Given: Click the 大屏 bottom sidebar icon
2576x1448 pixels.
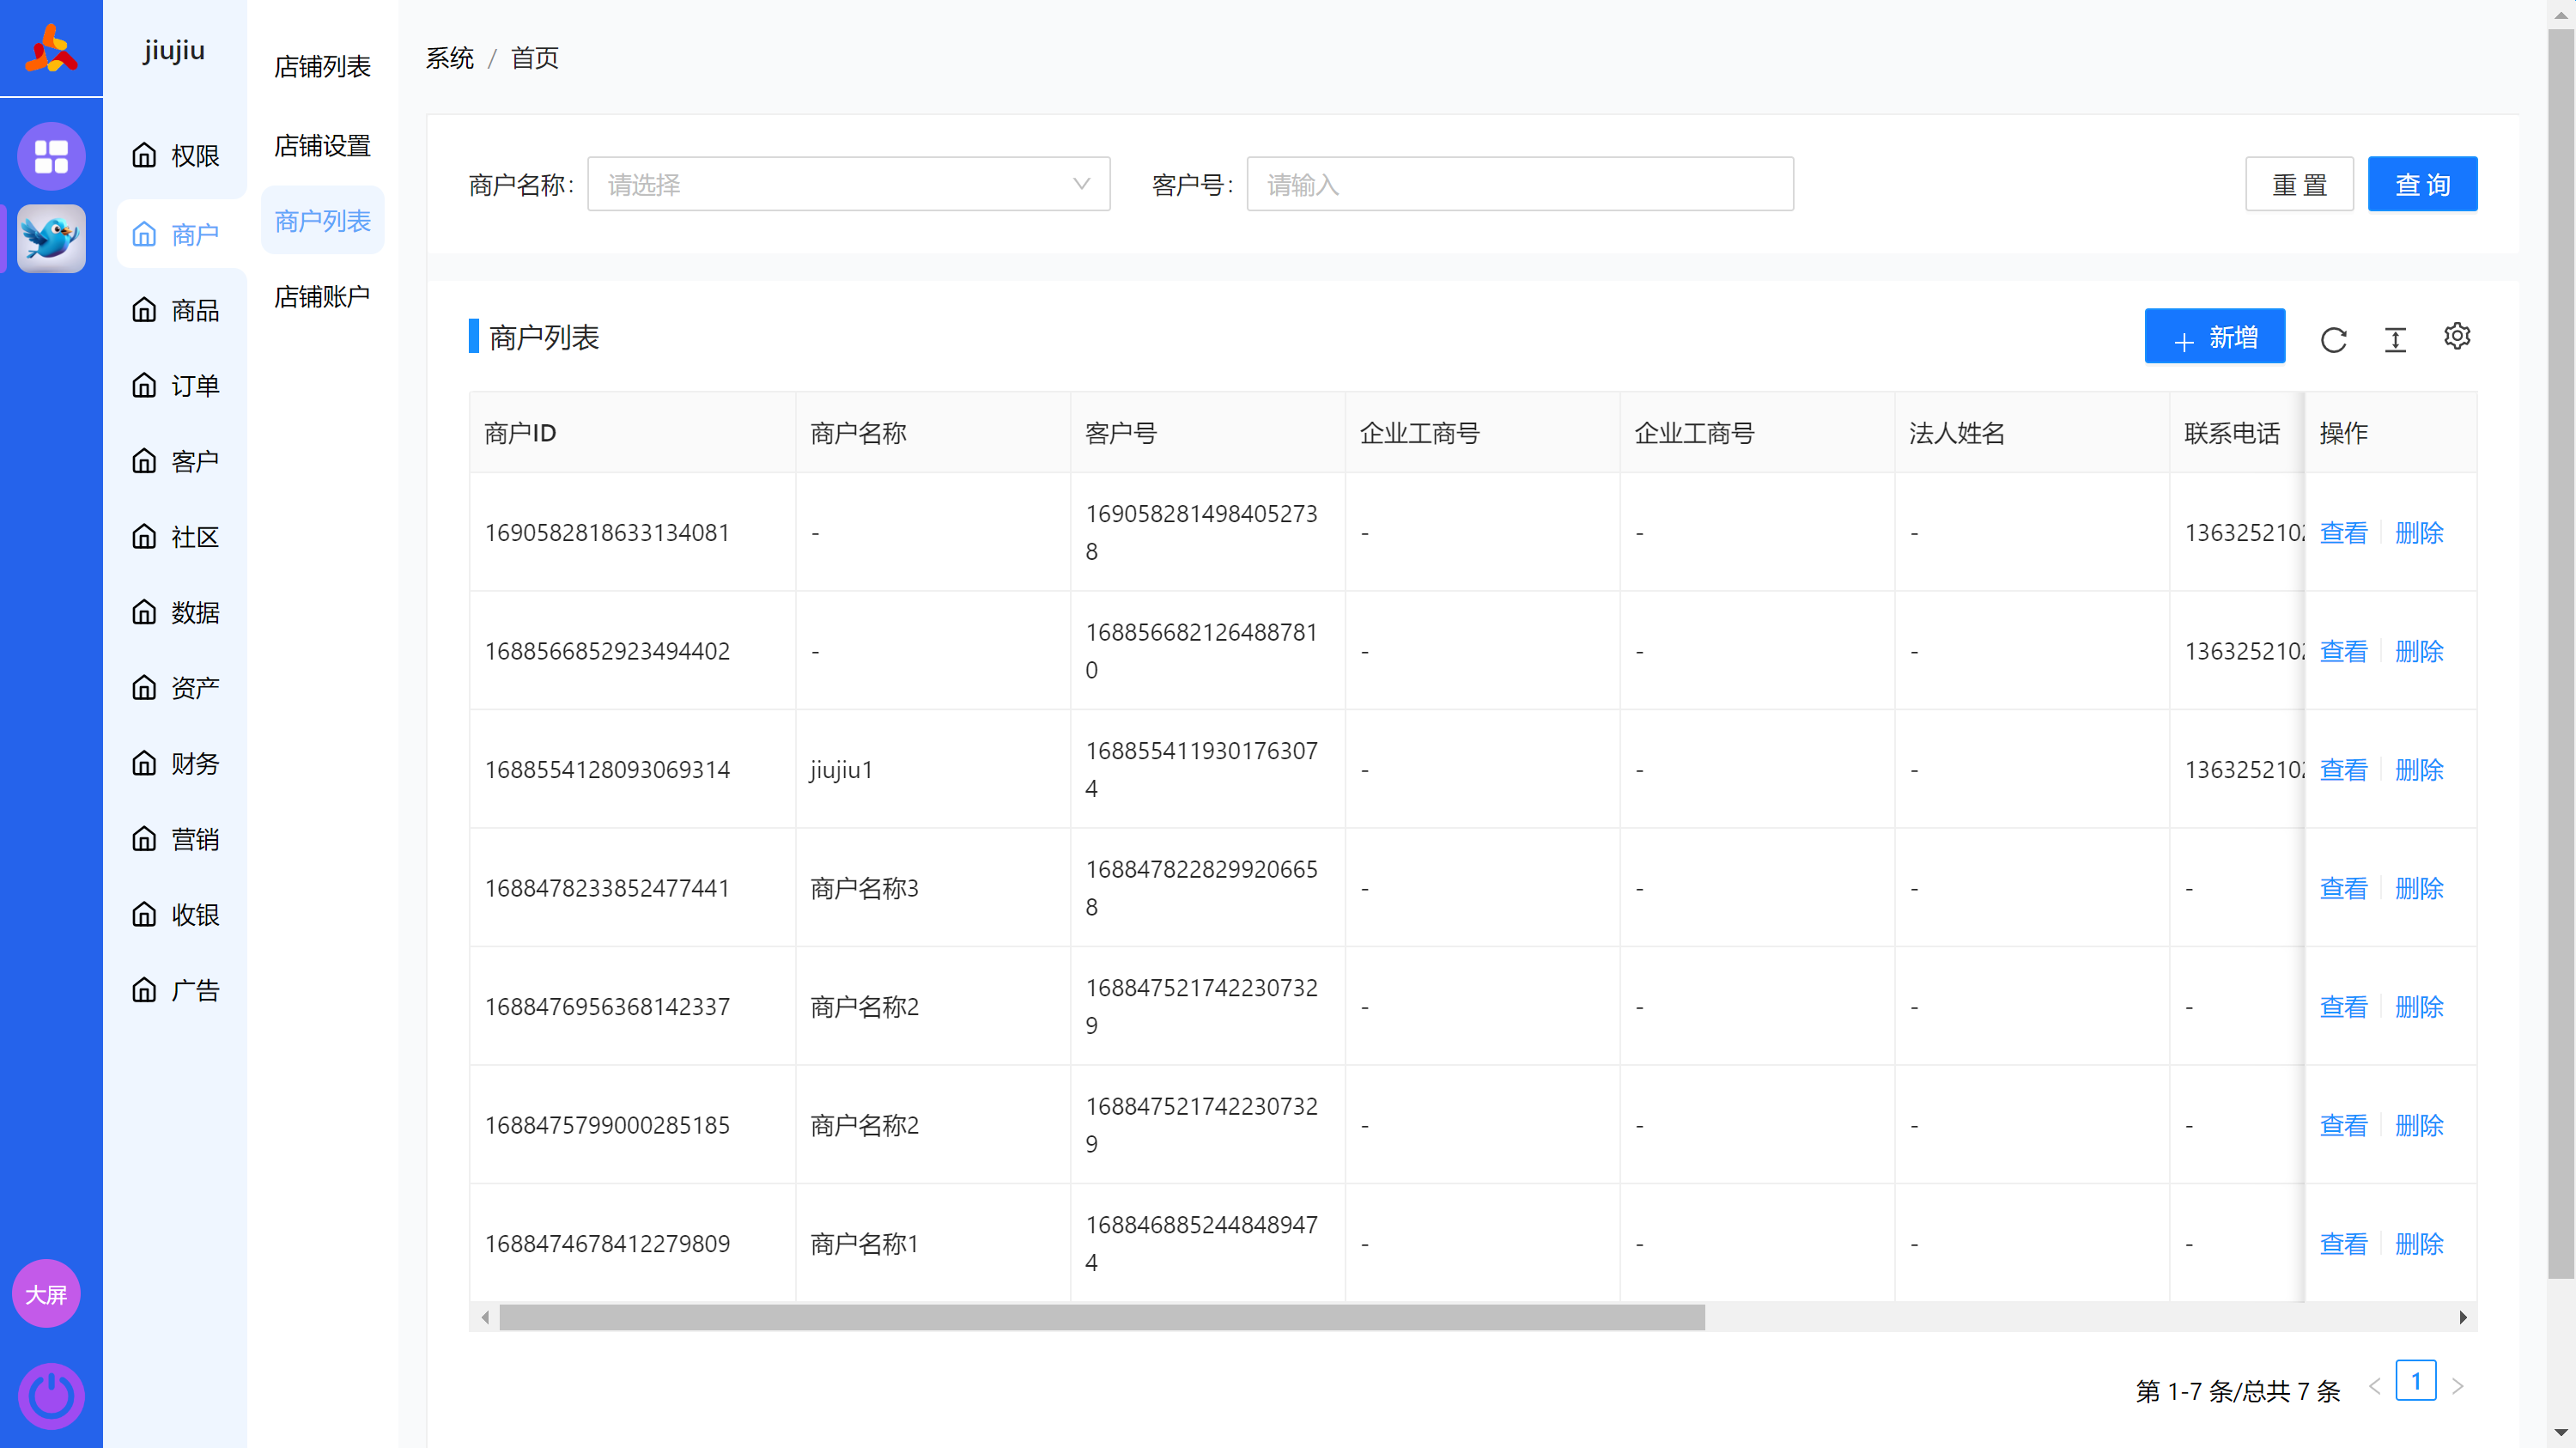Looking at the screenshot, I should [x=50, y=1294].
